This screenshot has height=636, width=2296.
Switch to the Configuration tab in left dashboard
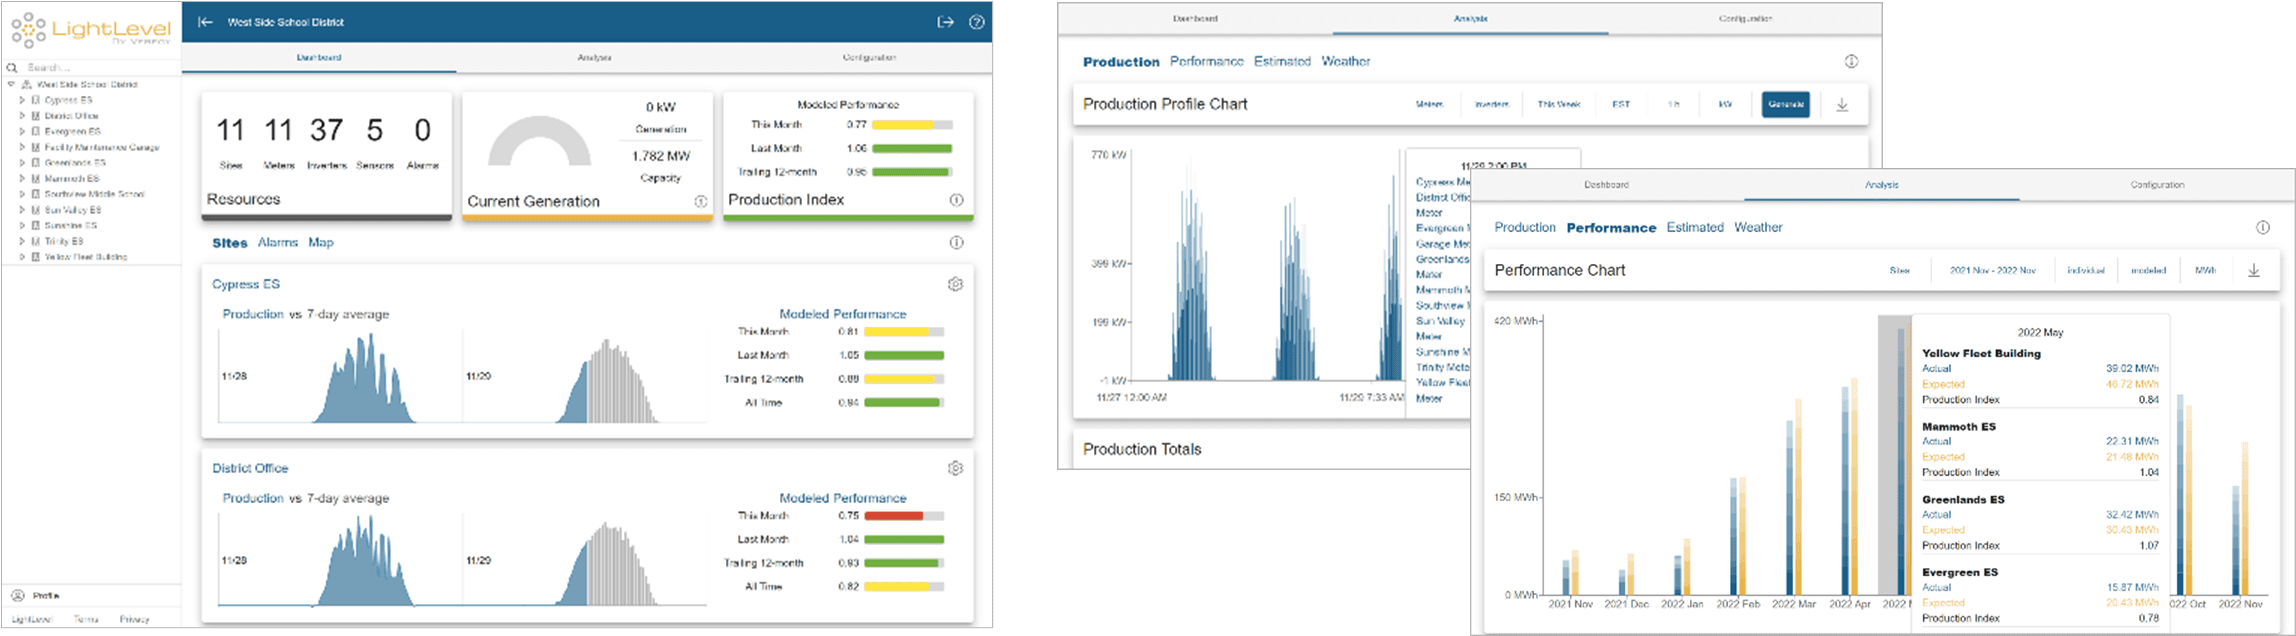tap(868, 58)
